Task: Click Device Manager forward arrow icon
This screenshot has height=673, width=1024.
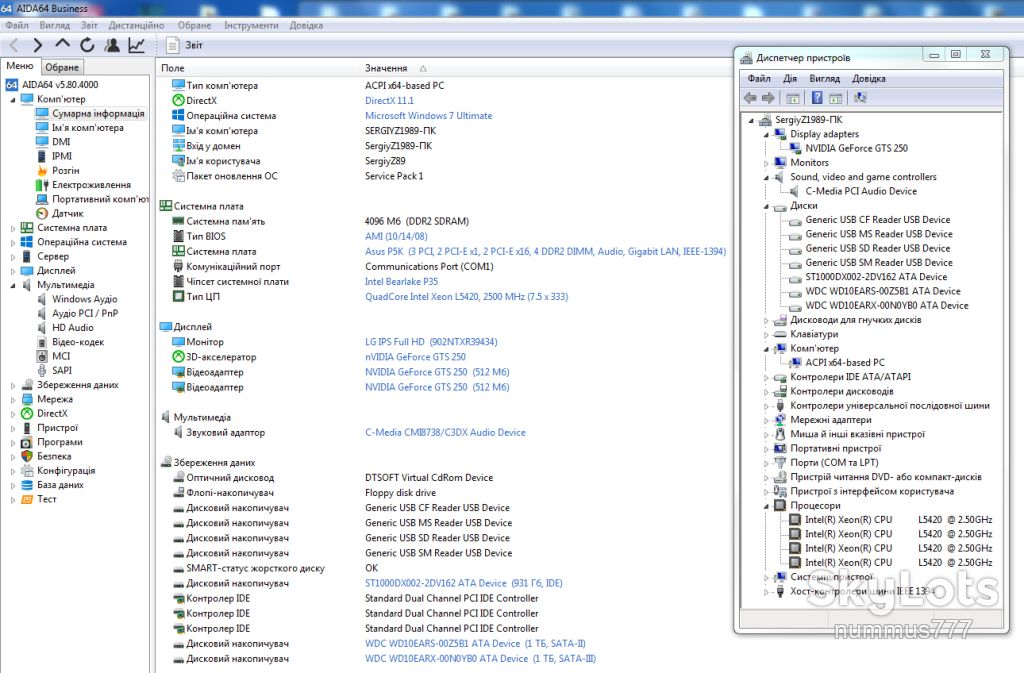Action: pos(768,98)
